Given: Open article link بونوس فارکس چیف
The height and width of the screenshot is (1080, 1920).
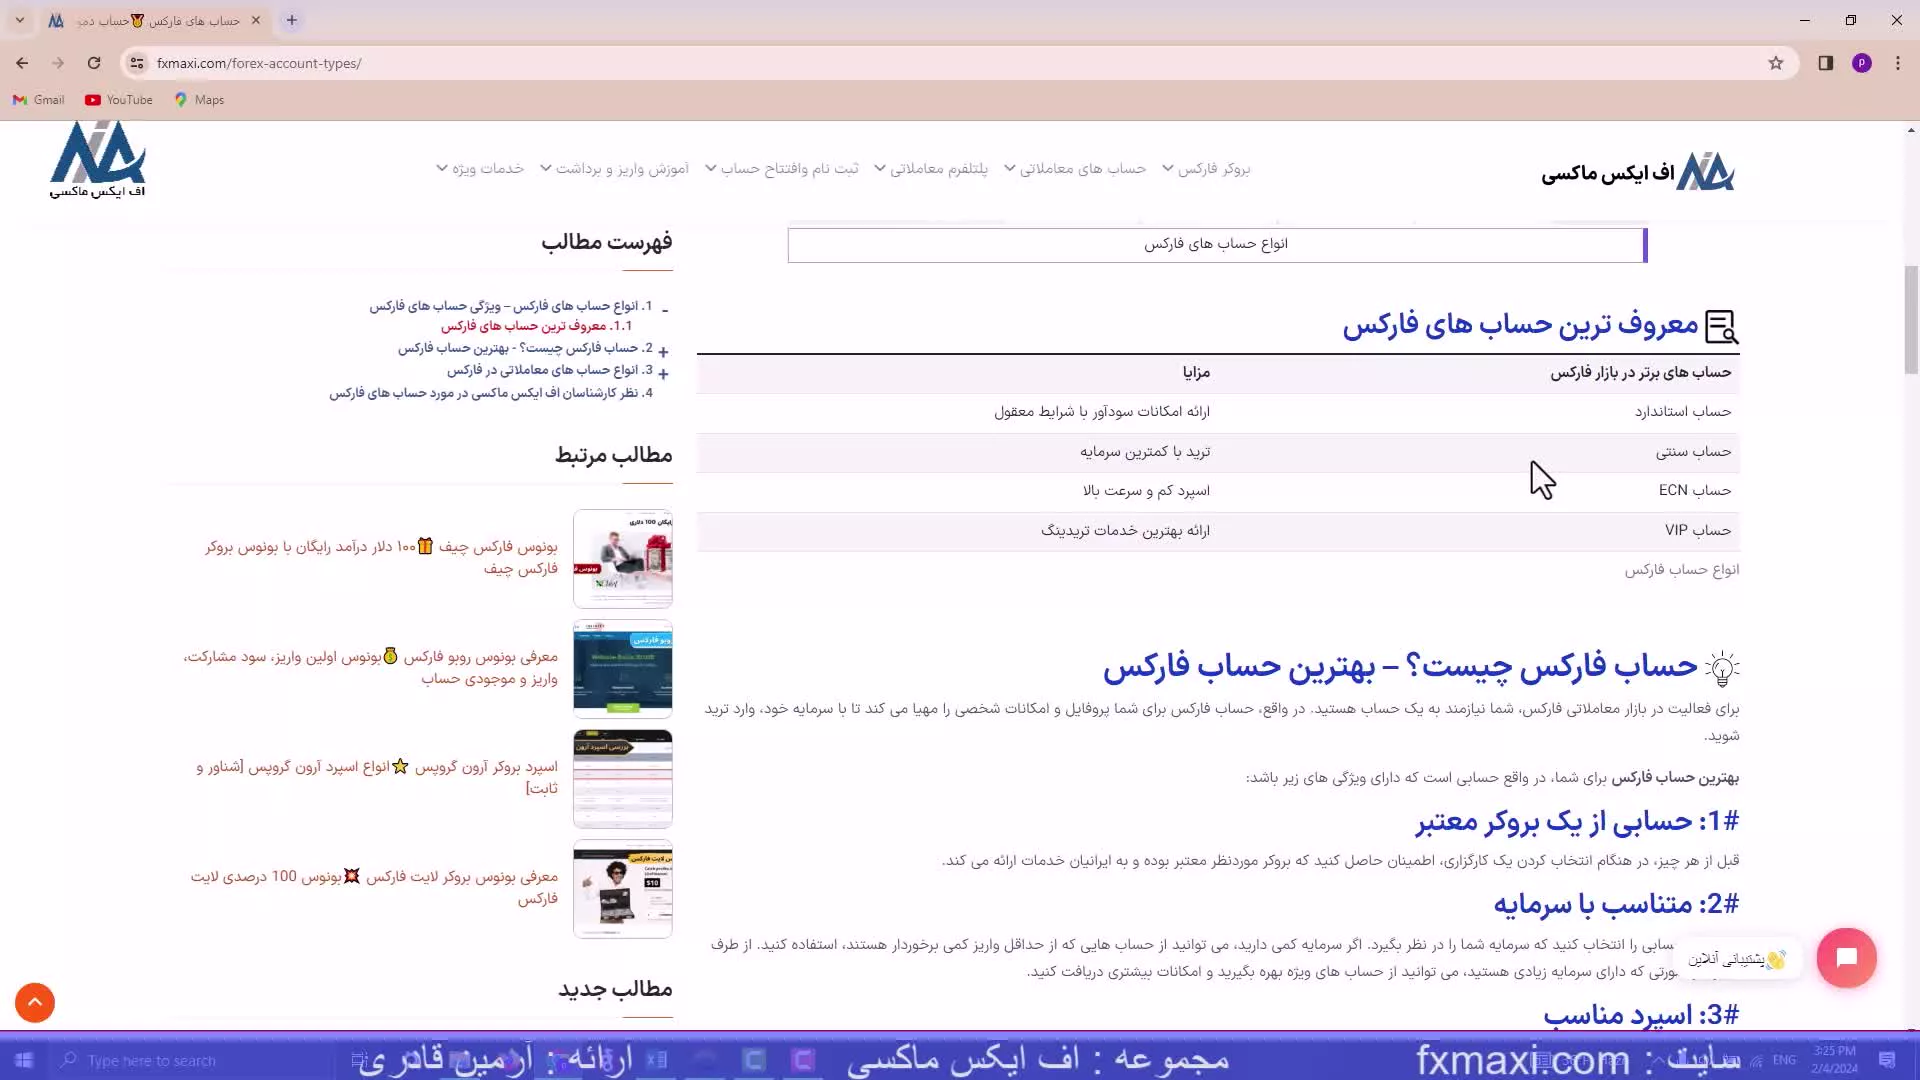Looking at the screenshot, I should [381, 557].
